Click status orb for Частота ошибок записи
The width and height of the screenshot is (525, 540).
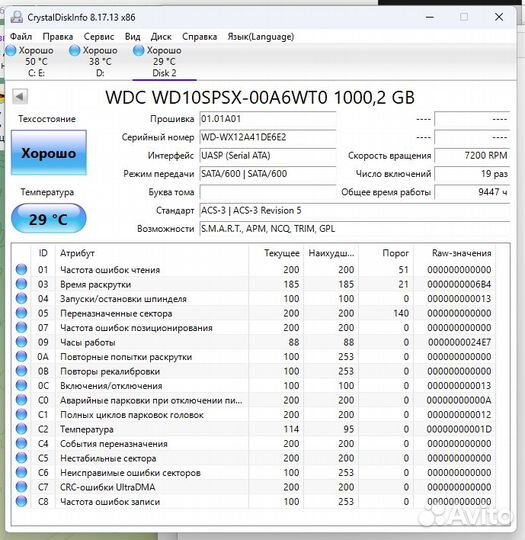(x=21, y=501)
